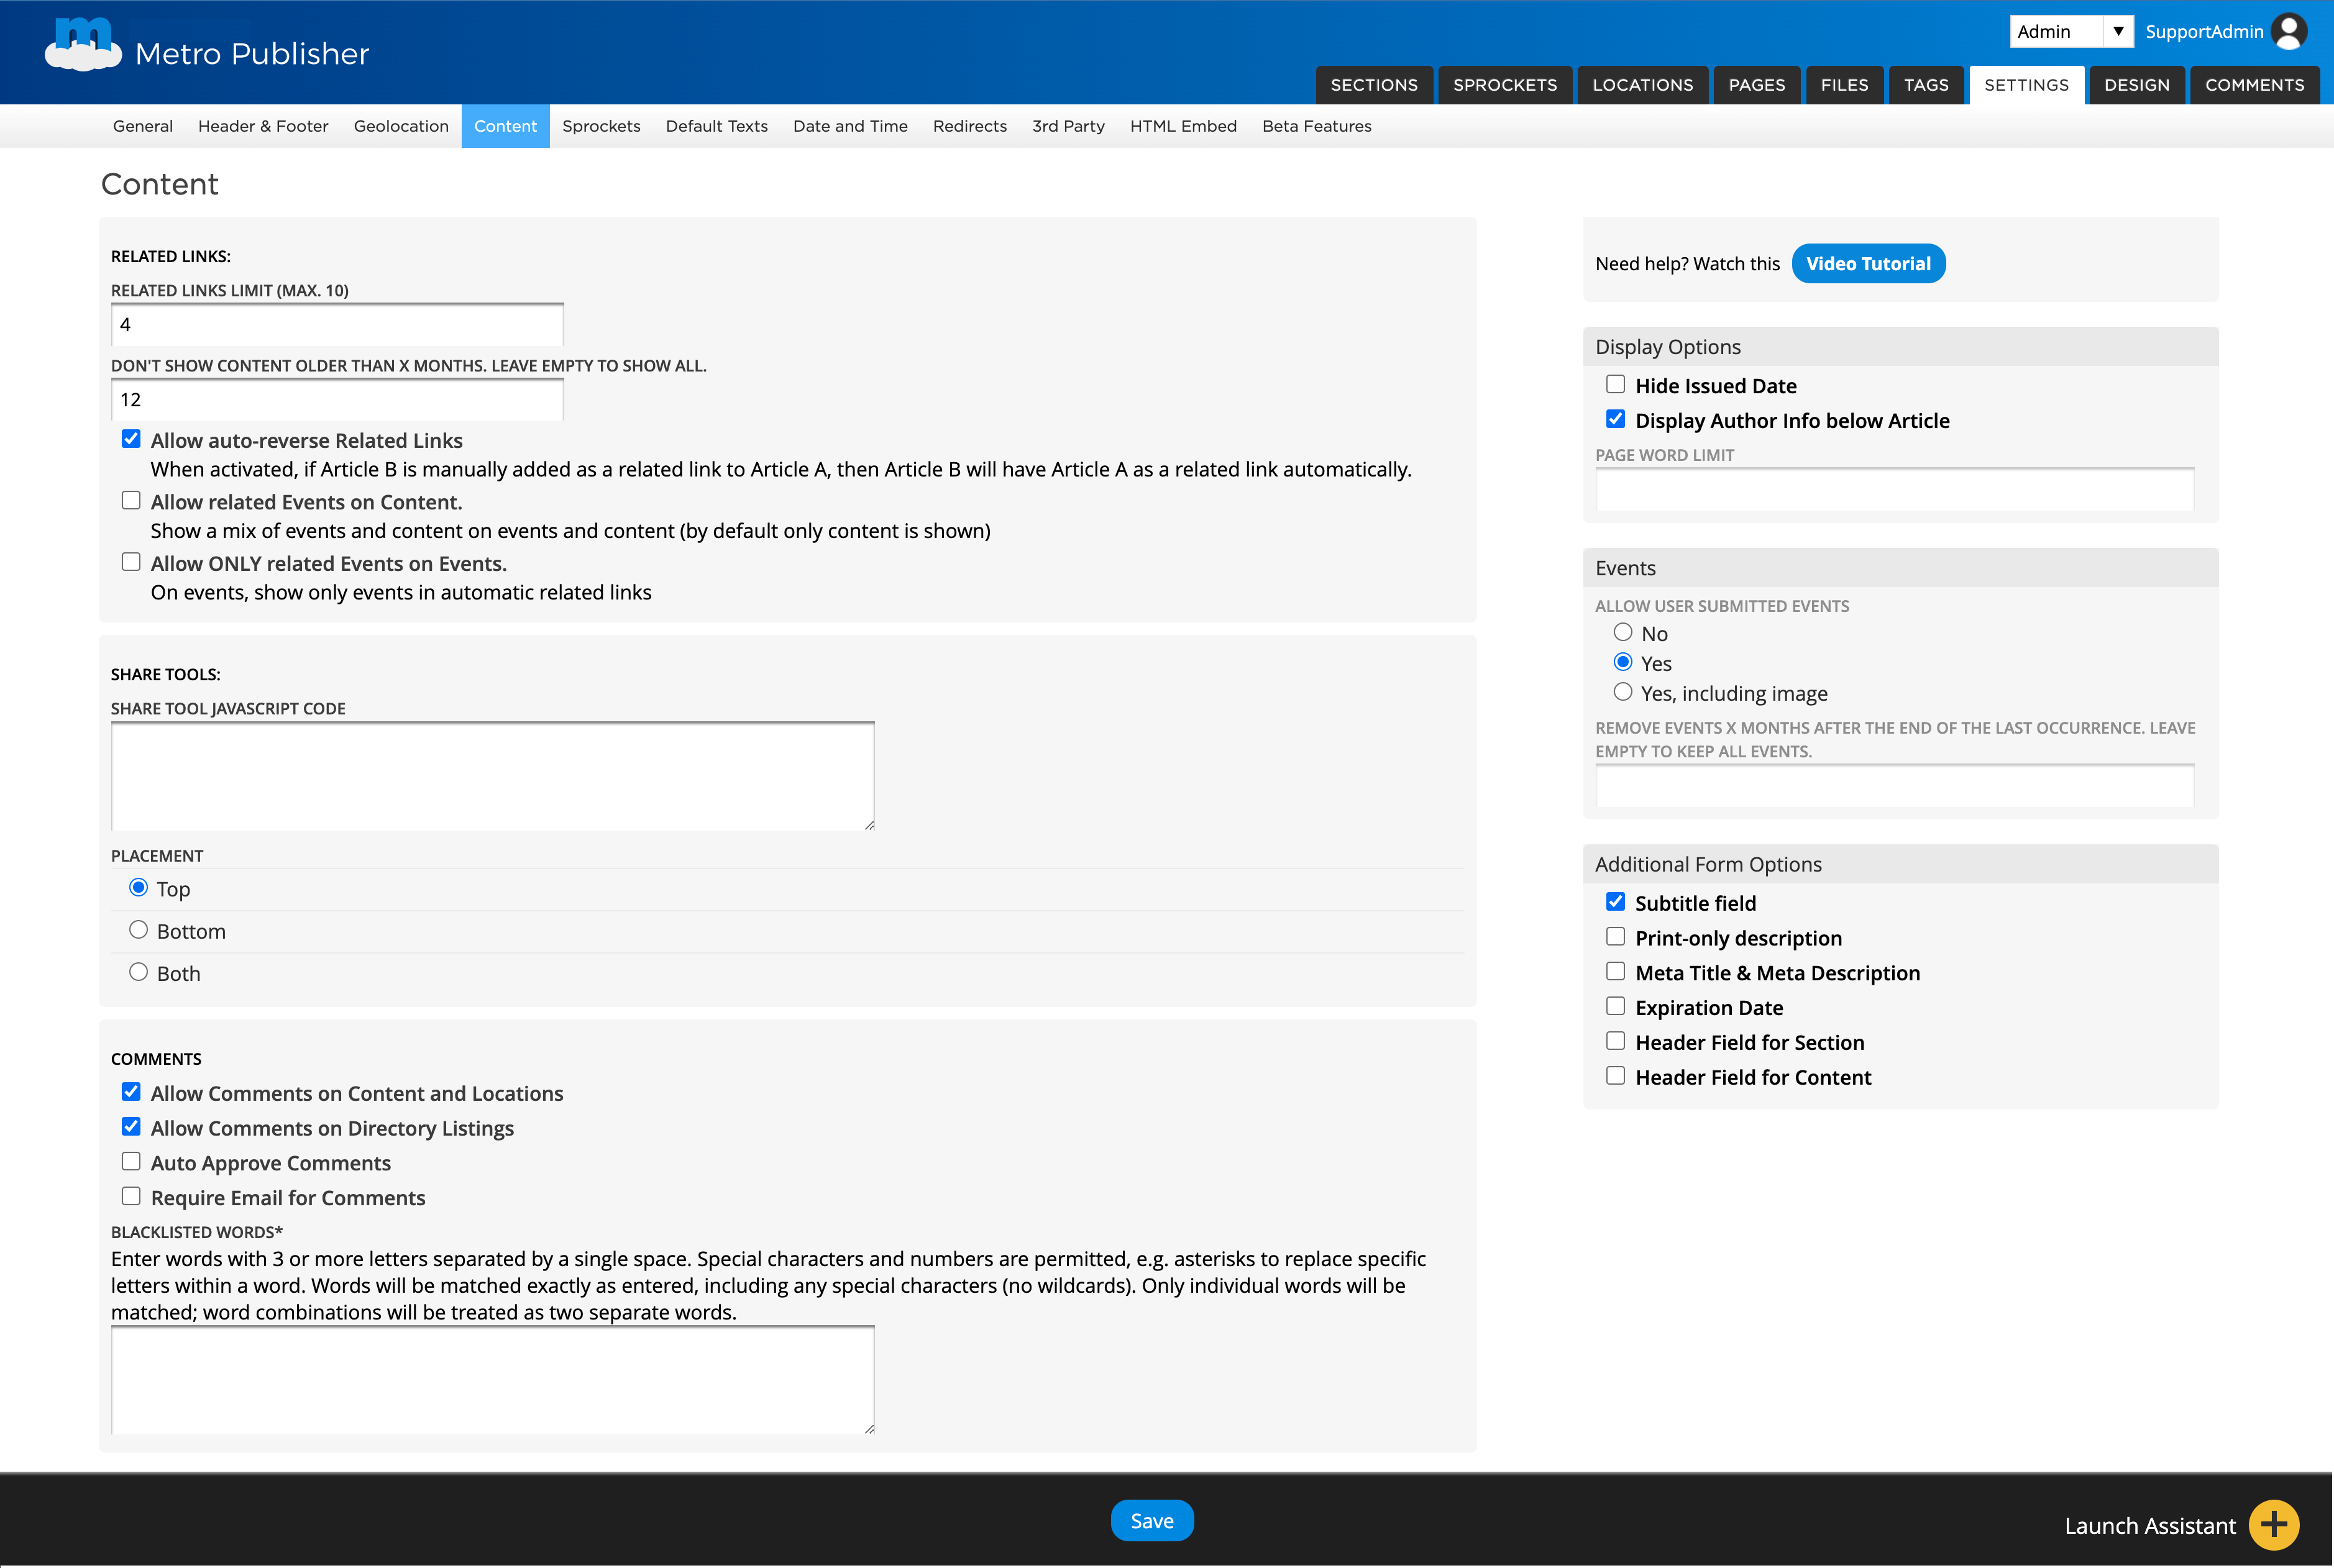Switch to the Sprockets settings tab
This screenshot has height=1568, width=2334.
601,126
